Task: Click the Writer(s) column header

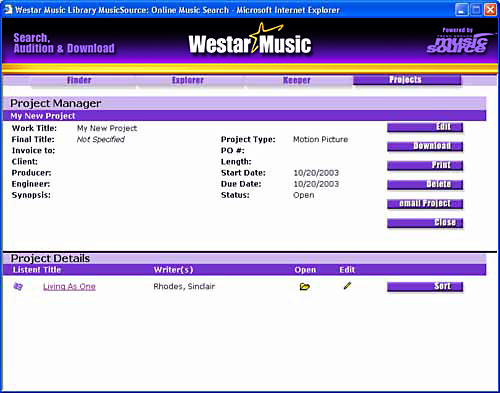Action: [173, 270]
